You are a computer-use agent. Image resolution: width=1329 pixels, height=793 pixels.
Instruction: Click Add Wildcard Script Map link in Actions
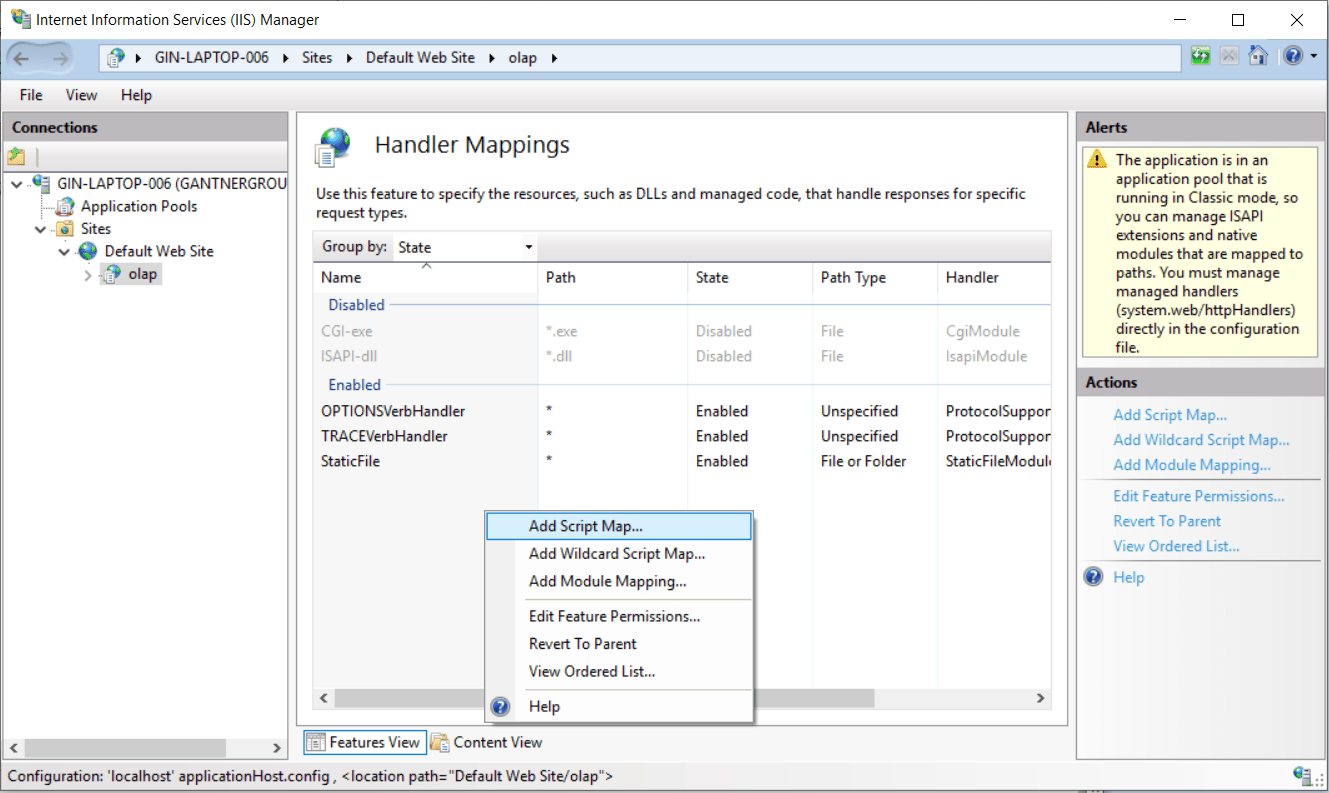[1201, 440]
